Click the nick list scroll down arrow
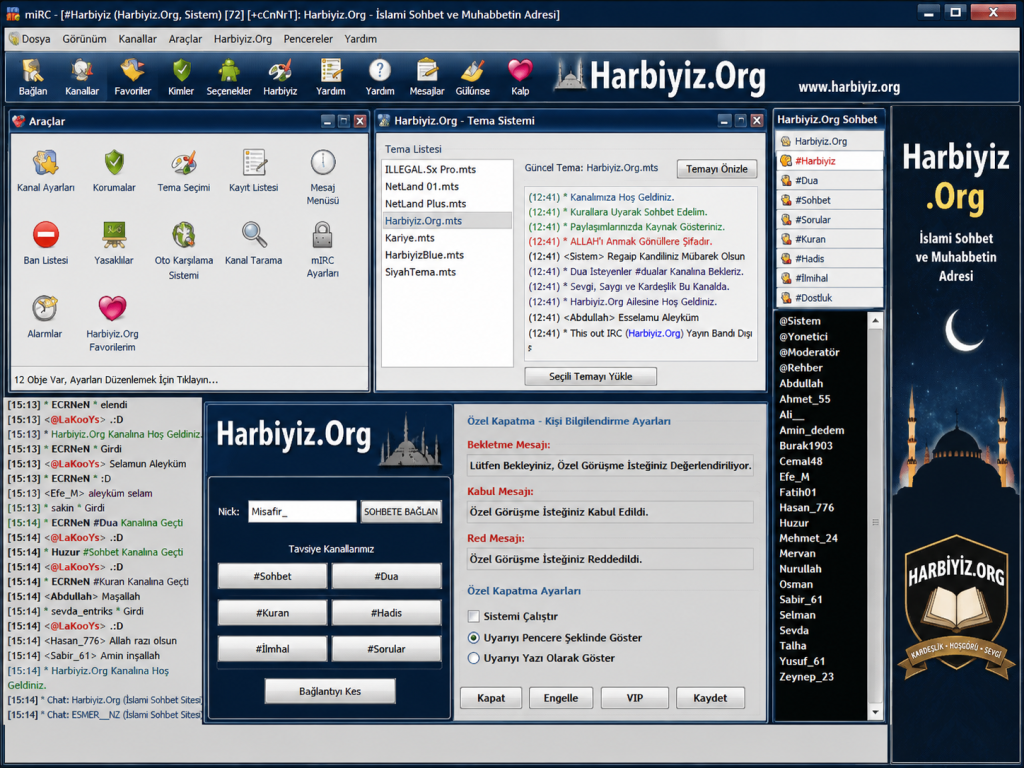Image resolution: width=1024 pixels, height=768 pixels. (876, 712)
